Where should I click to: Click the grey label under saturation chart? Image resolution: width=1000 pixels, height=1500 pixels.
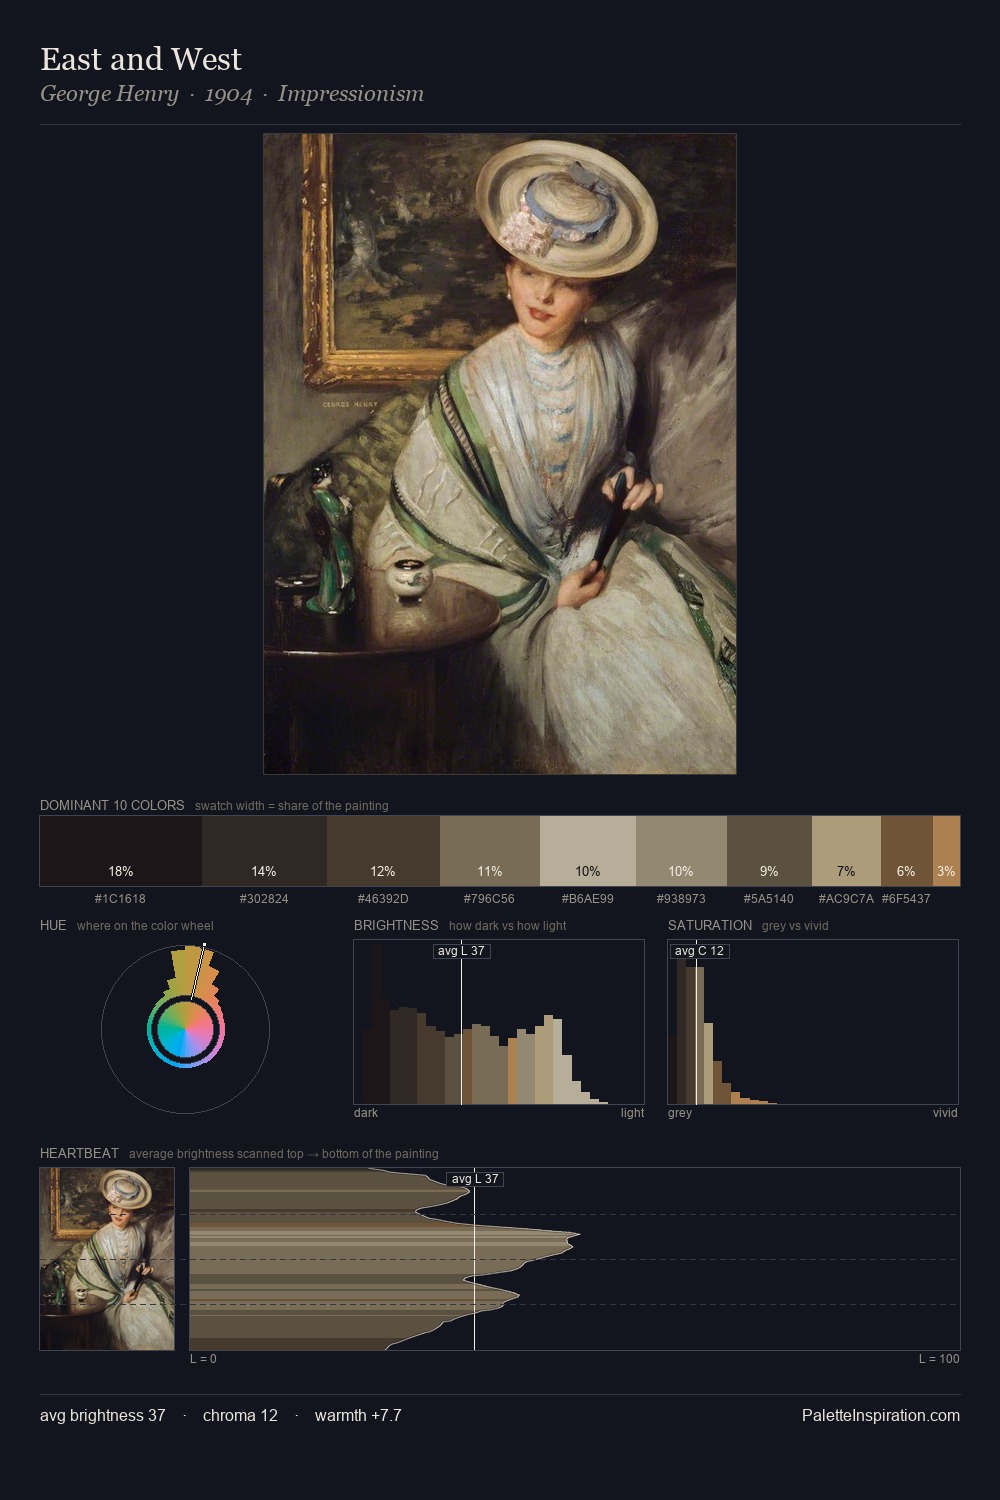point(680,1113)
